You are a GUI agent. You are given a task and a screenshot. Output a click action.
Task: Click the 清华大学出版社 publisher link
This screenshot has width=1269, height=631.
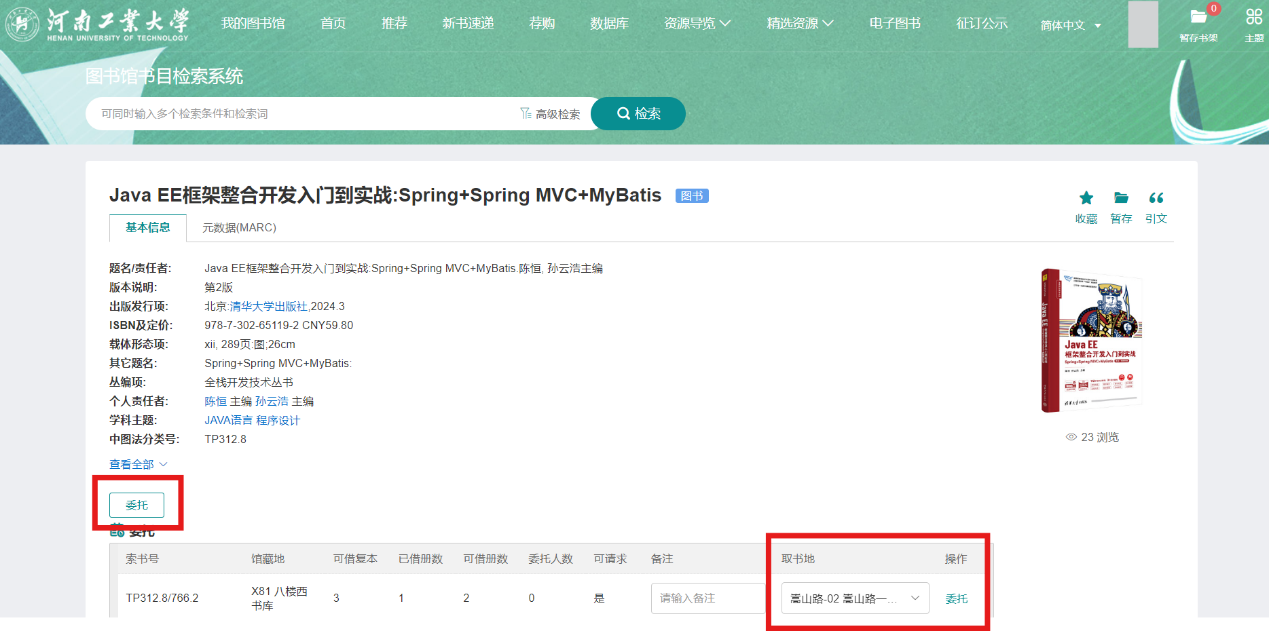click(x=269, y=306)
